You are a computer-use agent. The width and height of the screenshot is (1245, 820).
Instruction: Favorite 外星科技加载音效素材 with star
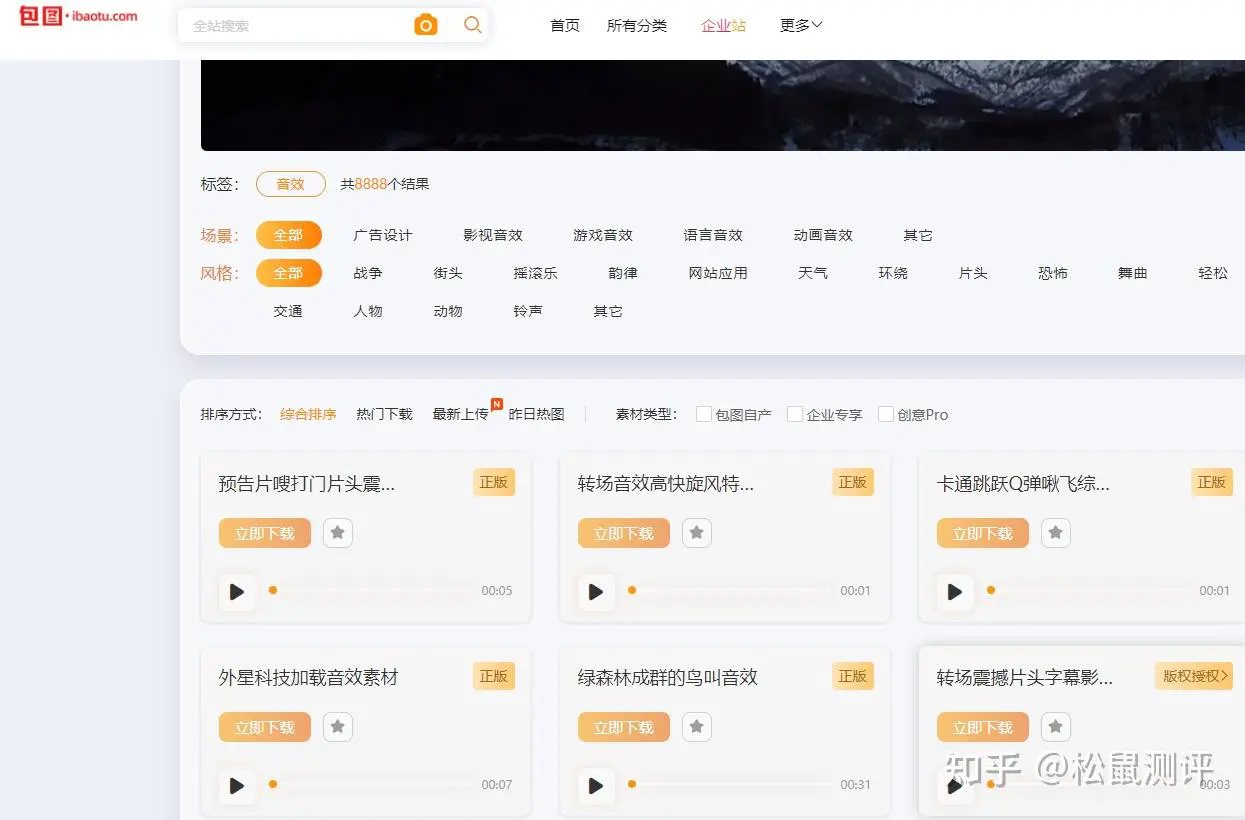pyautogui.click(x=338, y=727)
